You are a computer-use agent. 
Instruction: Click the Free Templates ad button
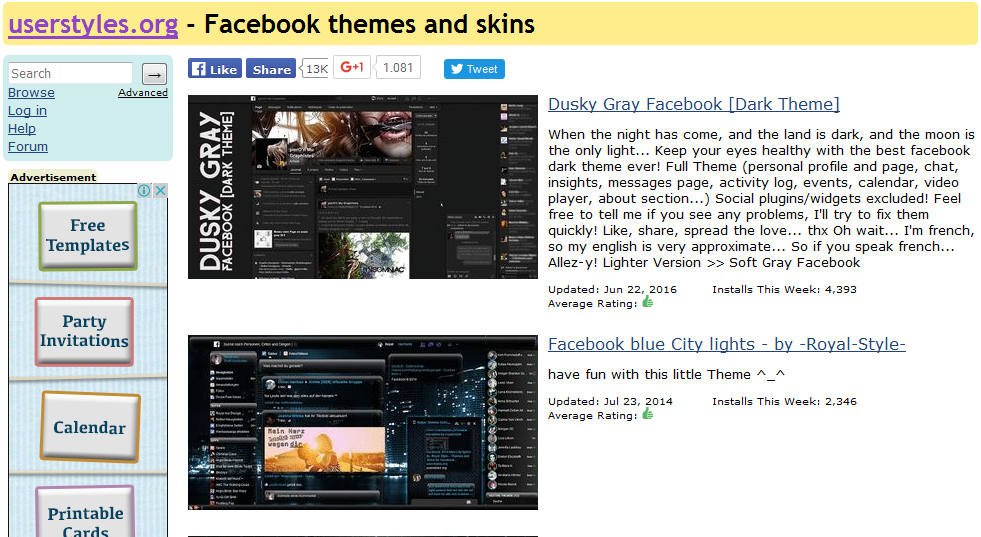(88, 236)
